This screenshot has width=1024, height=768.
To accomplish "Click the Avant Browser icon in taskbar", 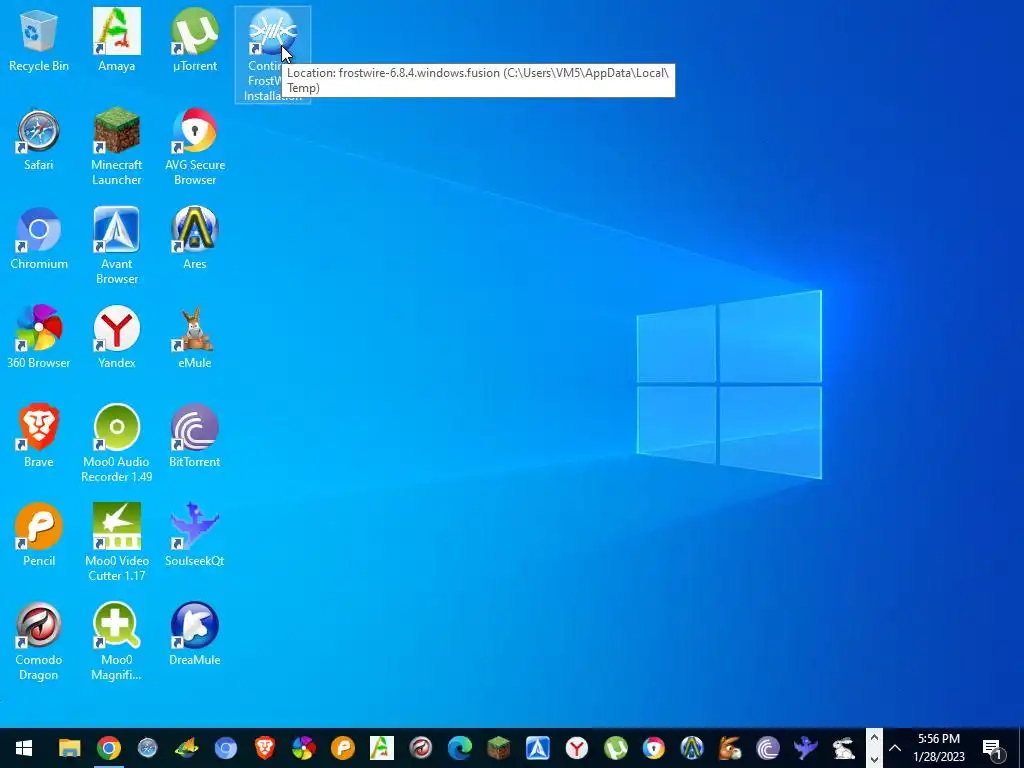I will click(x=537, y=748).
